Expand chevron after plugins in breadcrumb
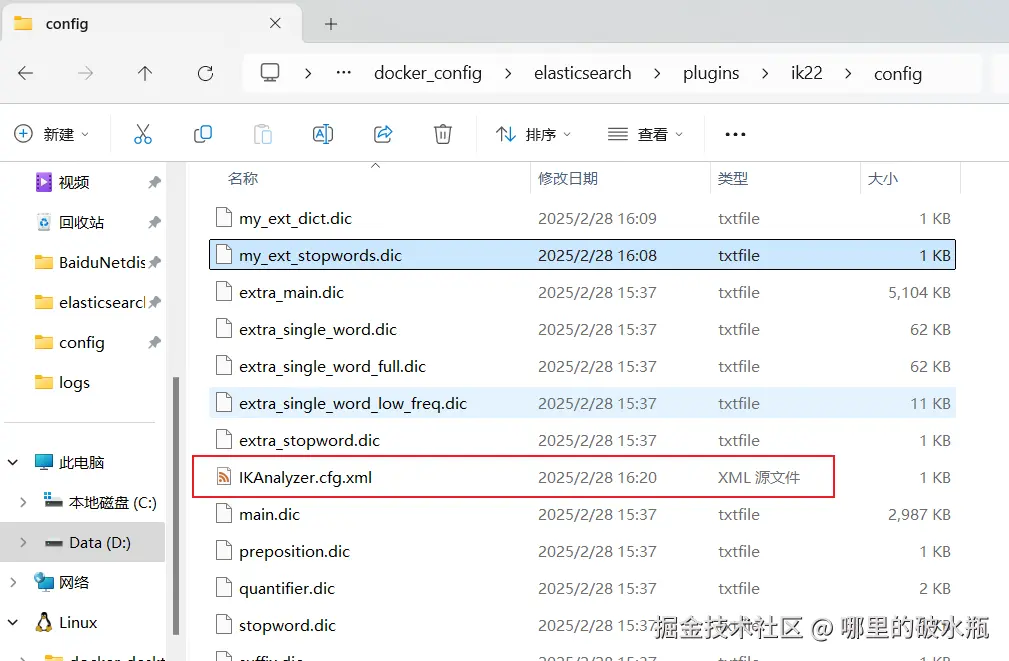 (x=765, y=74)
